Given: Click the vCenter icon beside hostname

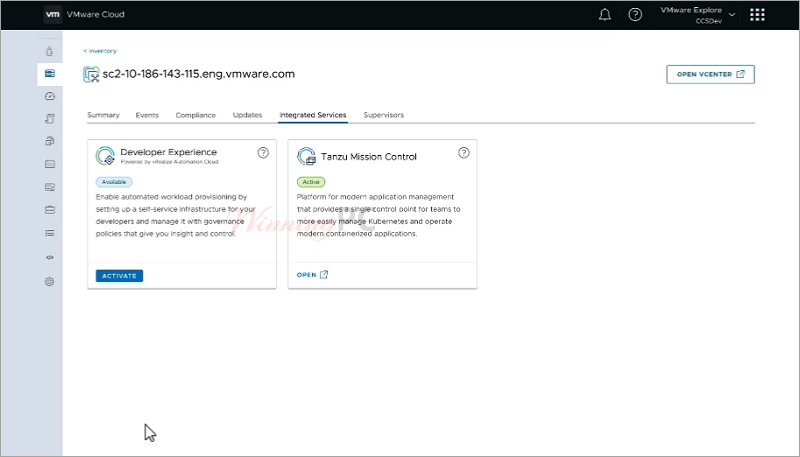Looking at the screenshot, I should point(91,74).
